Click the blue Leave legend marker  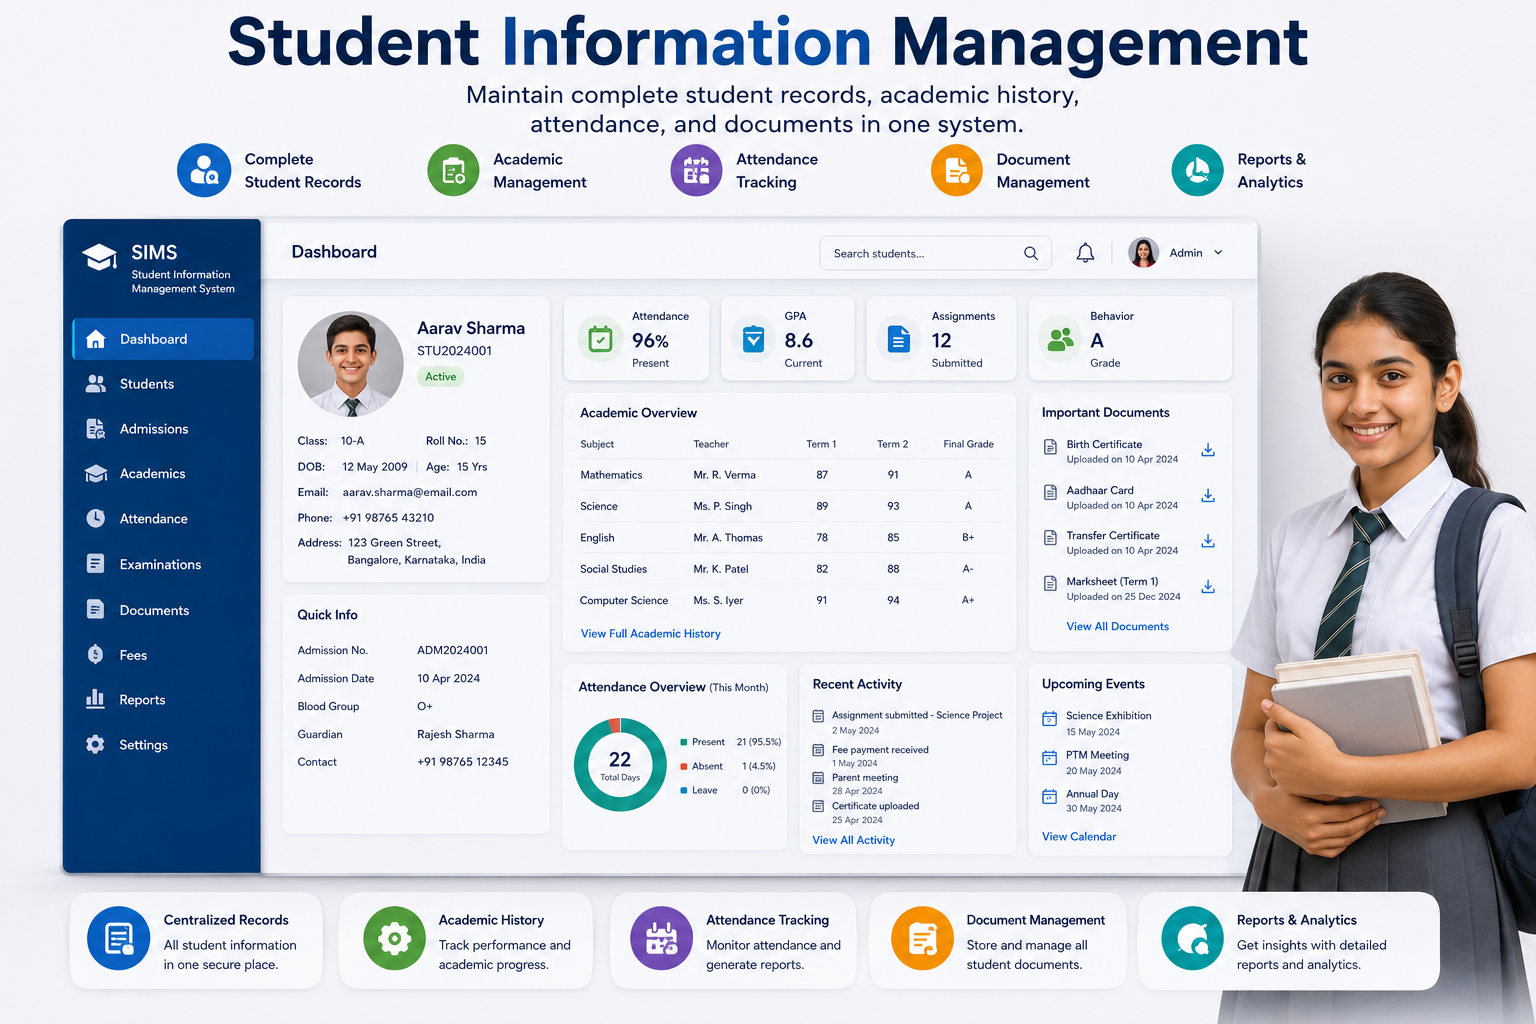point(684,790)
